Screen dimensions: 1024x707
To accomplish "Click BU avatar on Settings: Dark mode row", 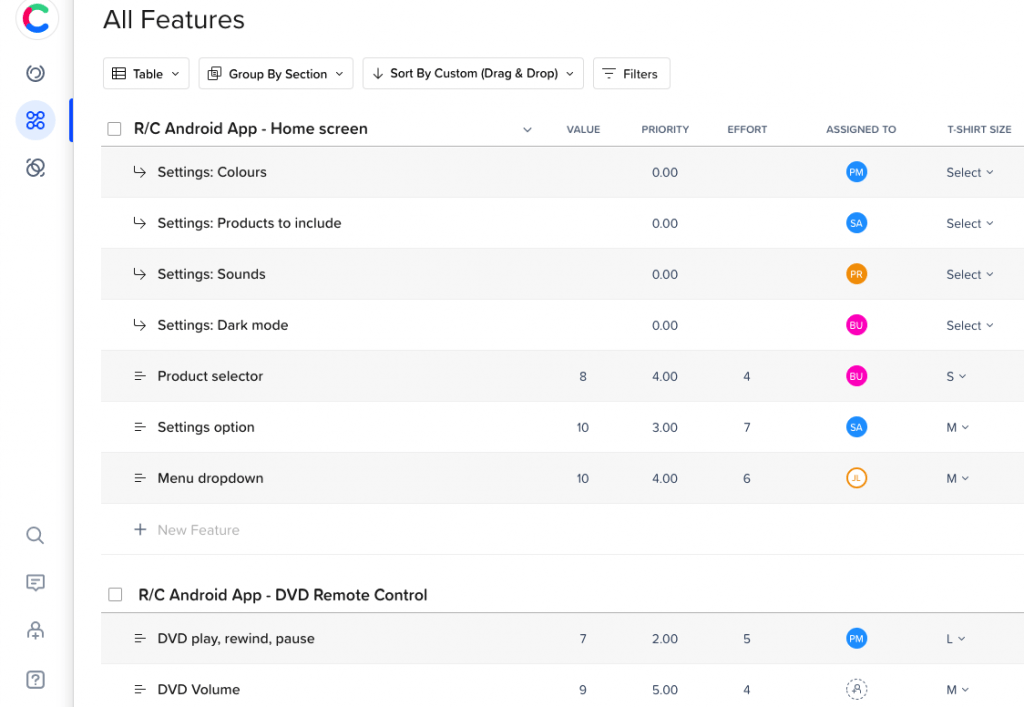I will click(856, 325).
